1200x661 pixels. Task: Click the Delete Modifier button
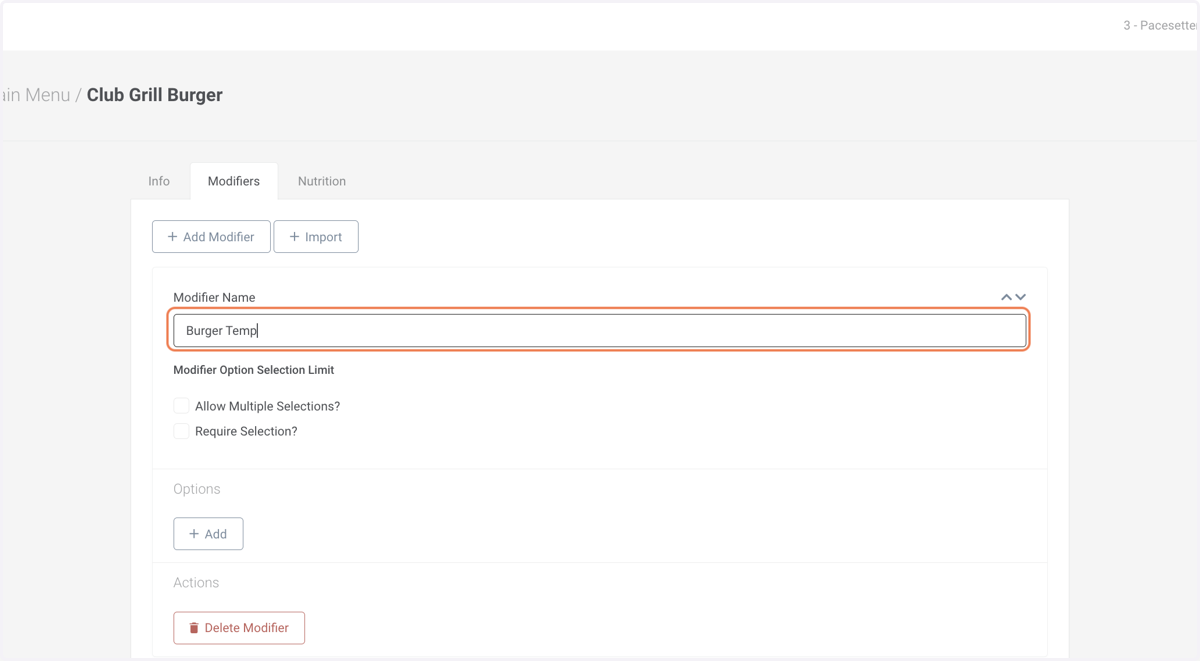click(239, 628)
